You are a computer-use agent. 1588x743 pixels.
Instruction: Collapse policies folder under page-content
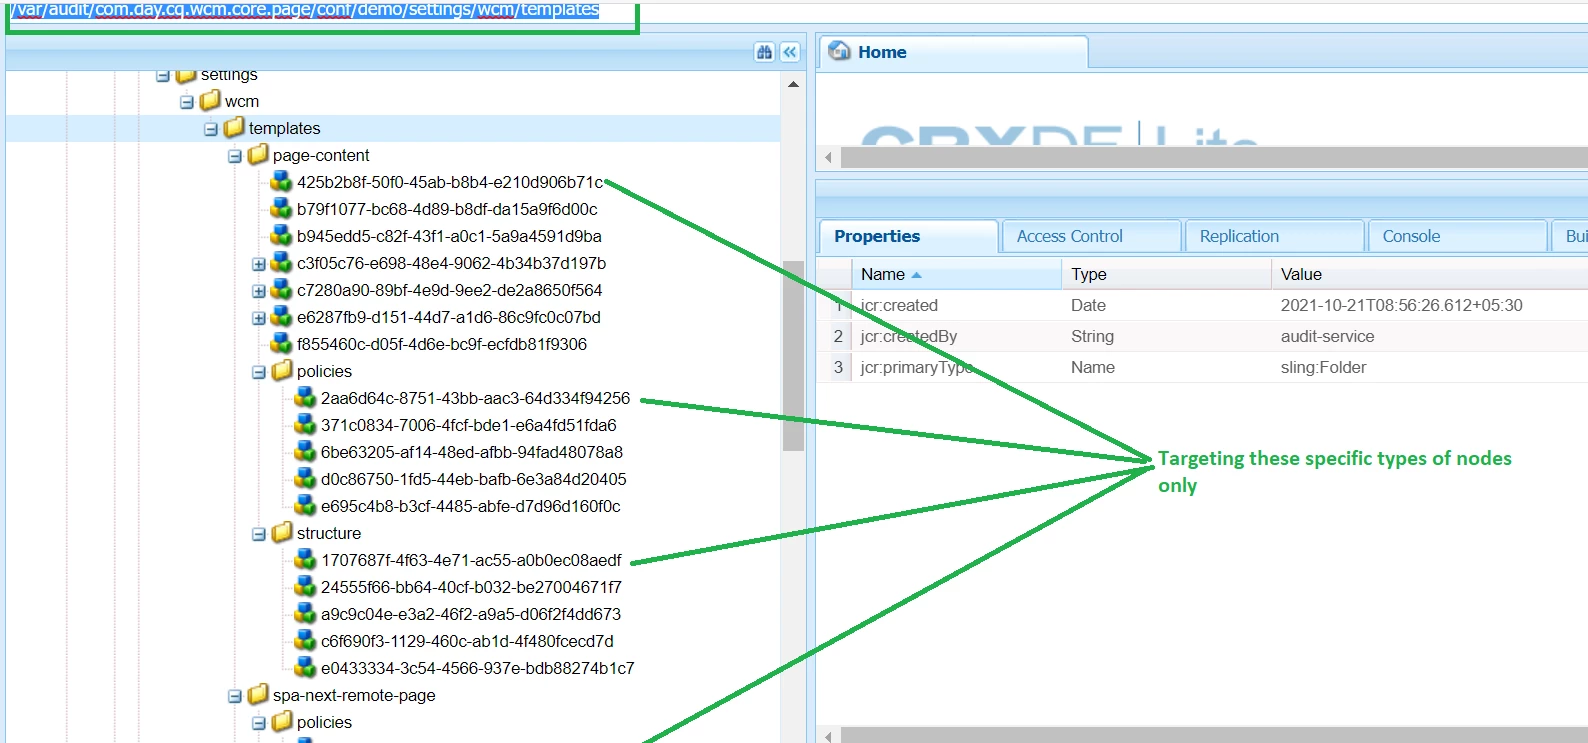pyautogui.click(x=259, y=372)
